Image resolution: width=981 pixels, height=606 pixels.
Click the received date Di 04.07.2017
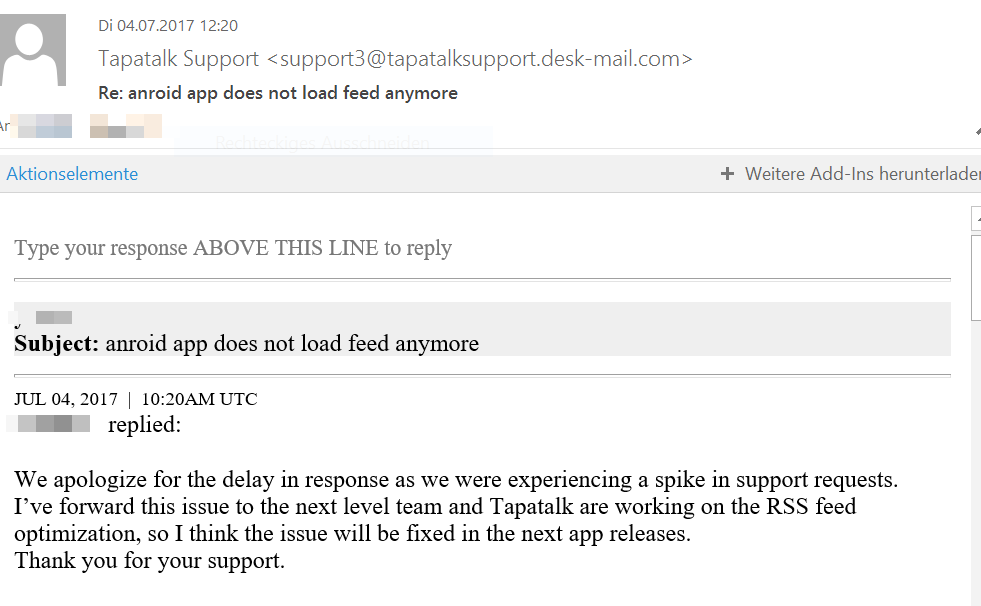pyautogui.click(x=168, y=26)
